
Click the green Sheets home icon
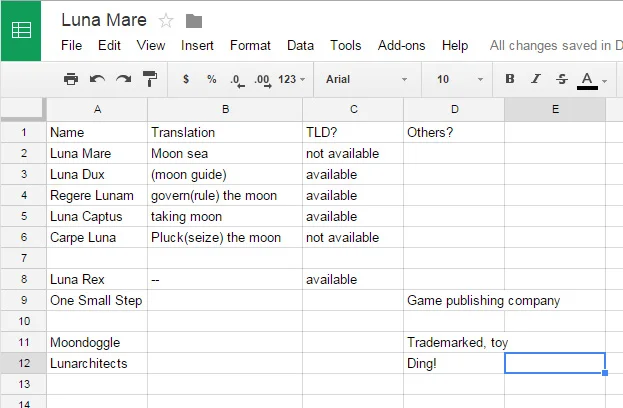(21, 31)
